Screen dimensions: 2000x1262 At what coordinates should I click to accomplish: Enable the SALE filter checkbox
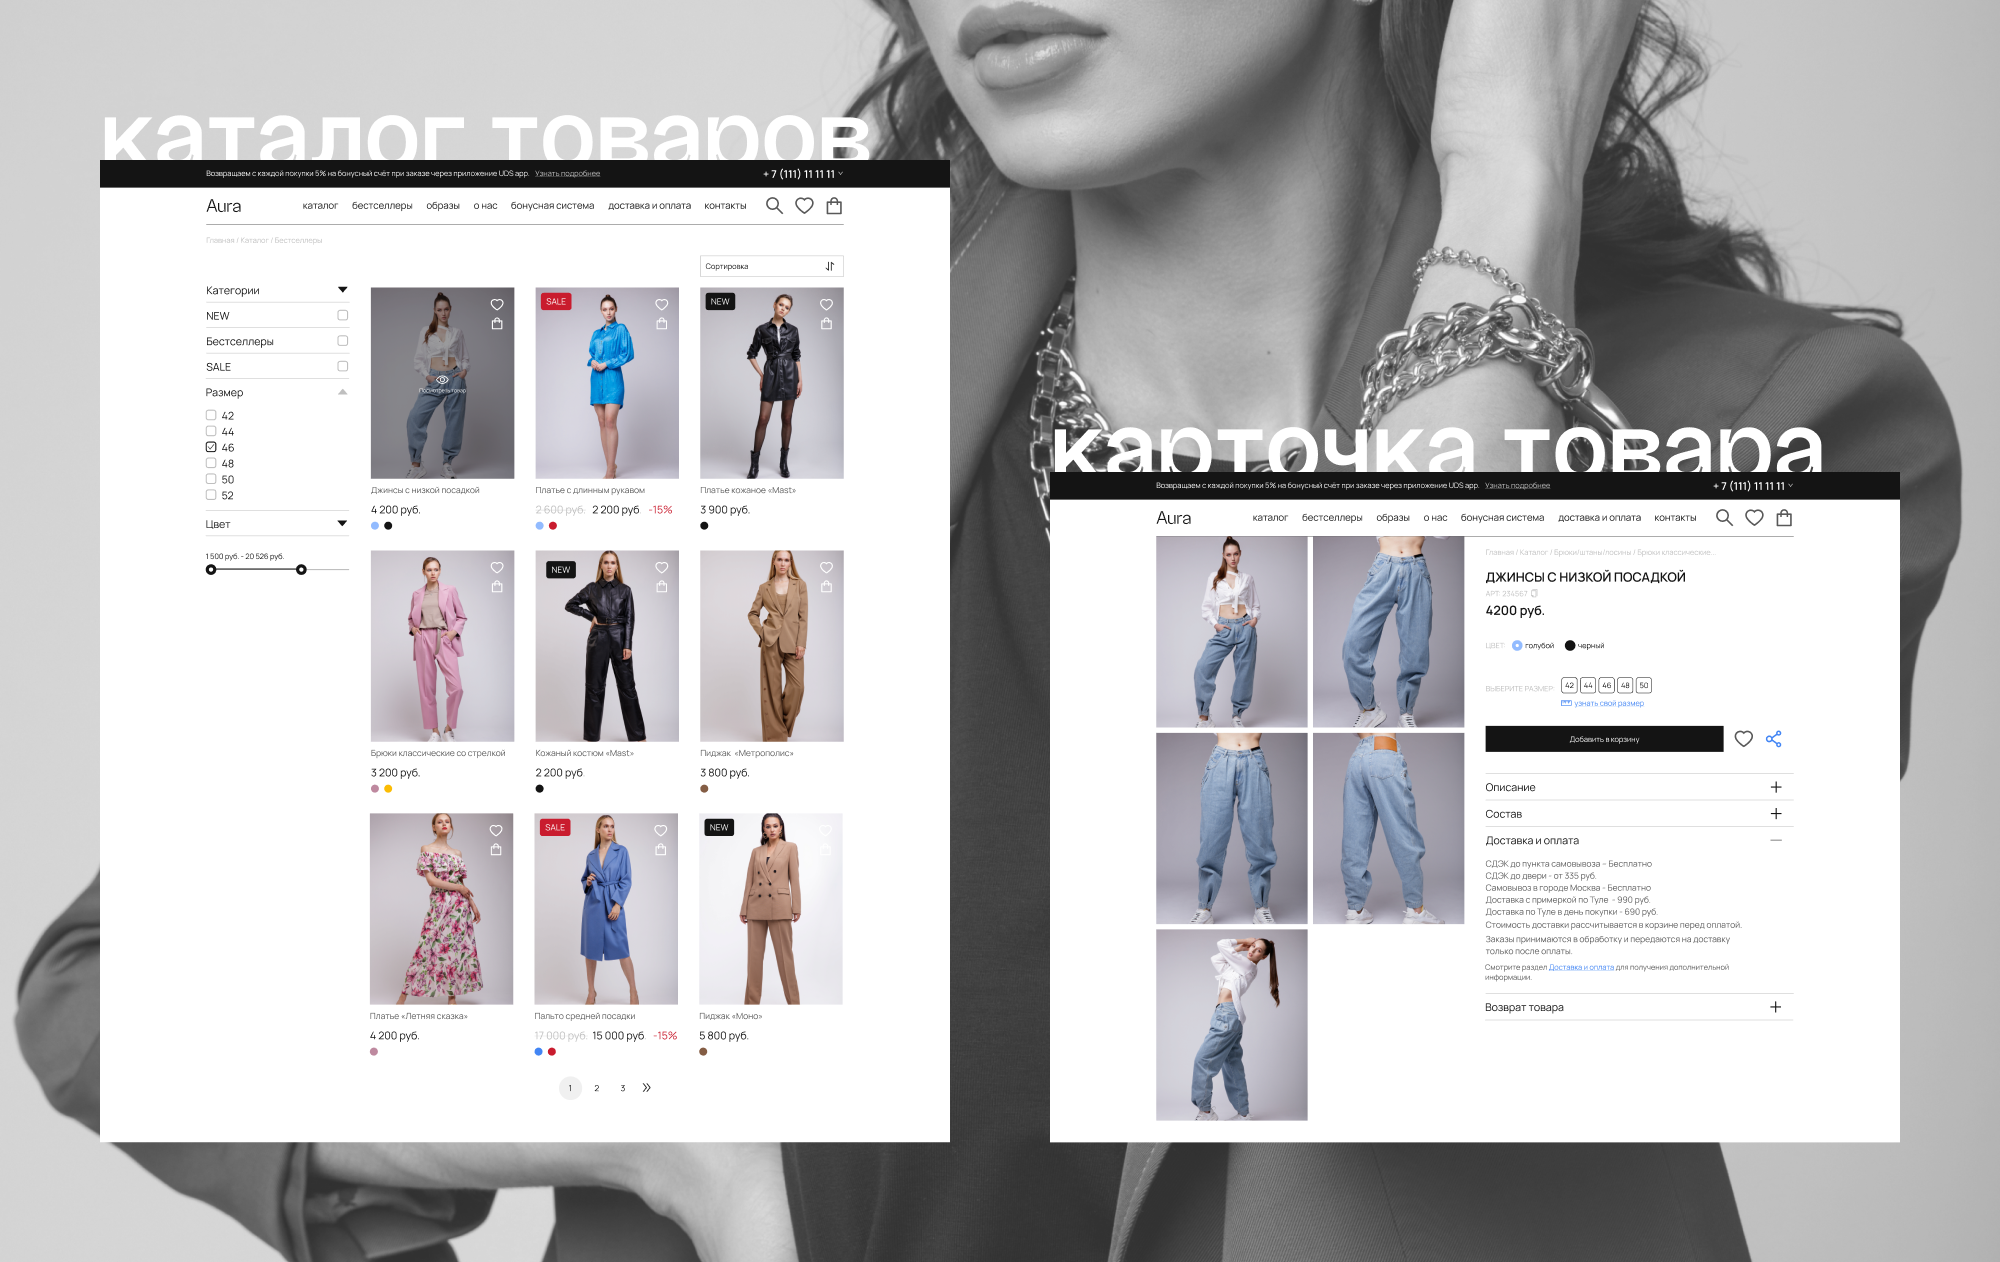343,367
